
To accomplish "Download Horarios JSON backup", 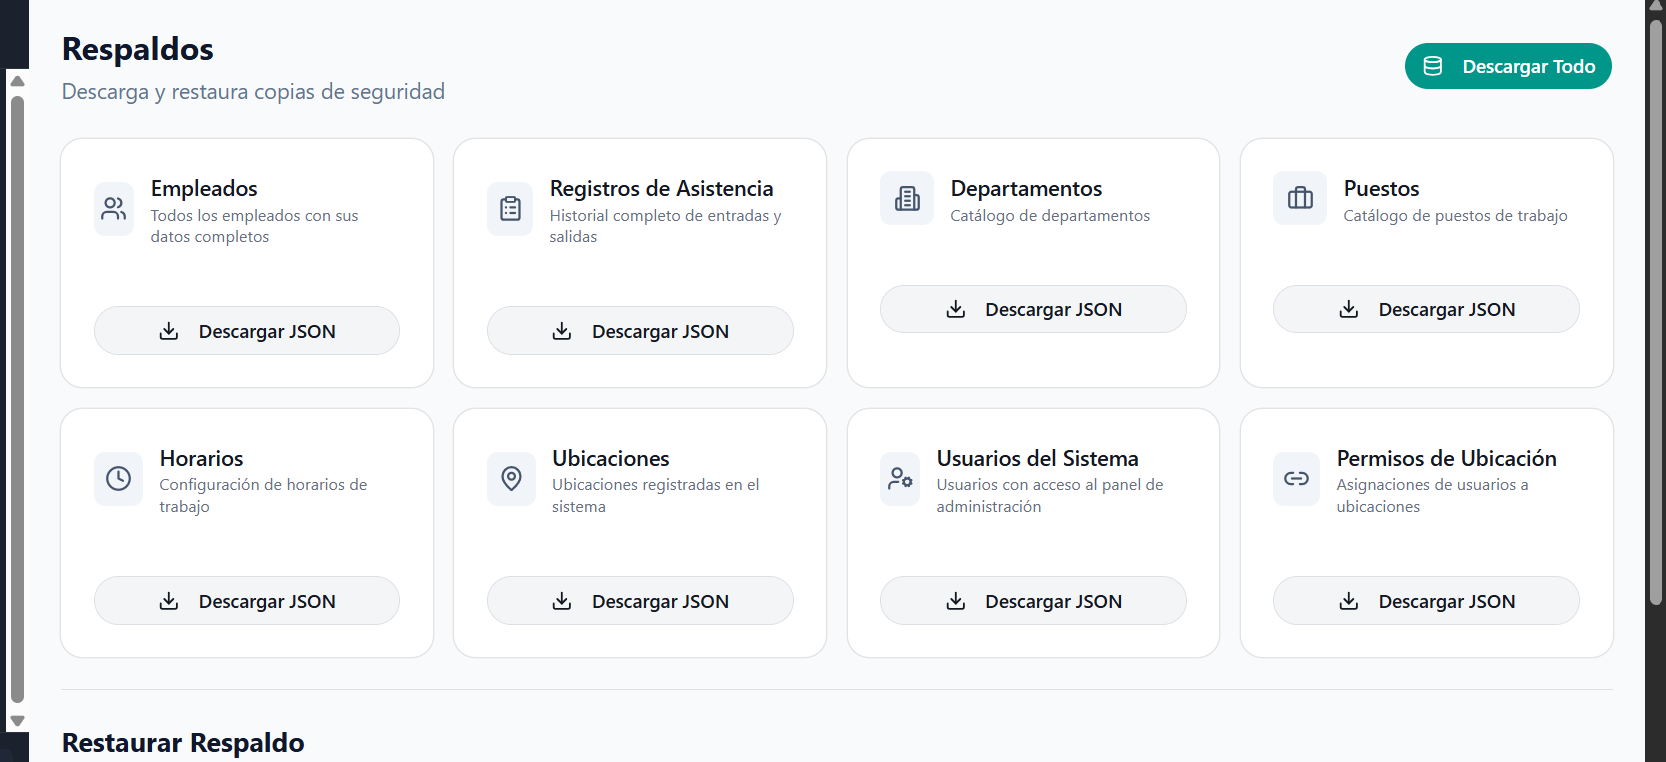I will click(x=247, y=601).
